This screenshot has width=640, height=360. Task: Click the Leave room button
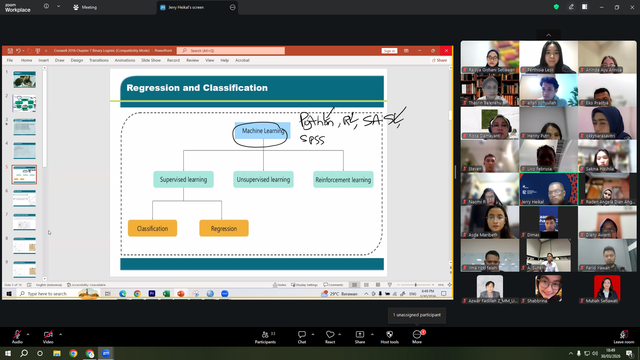[x=624, y=337]
